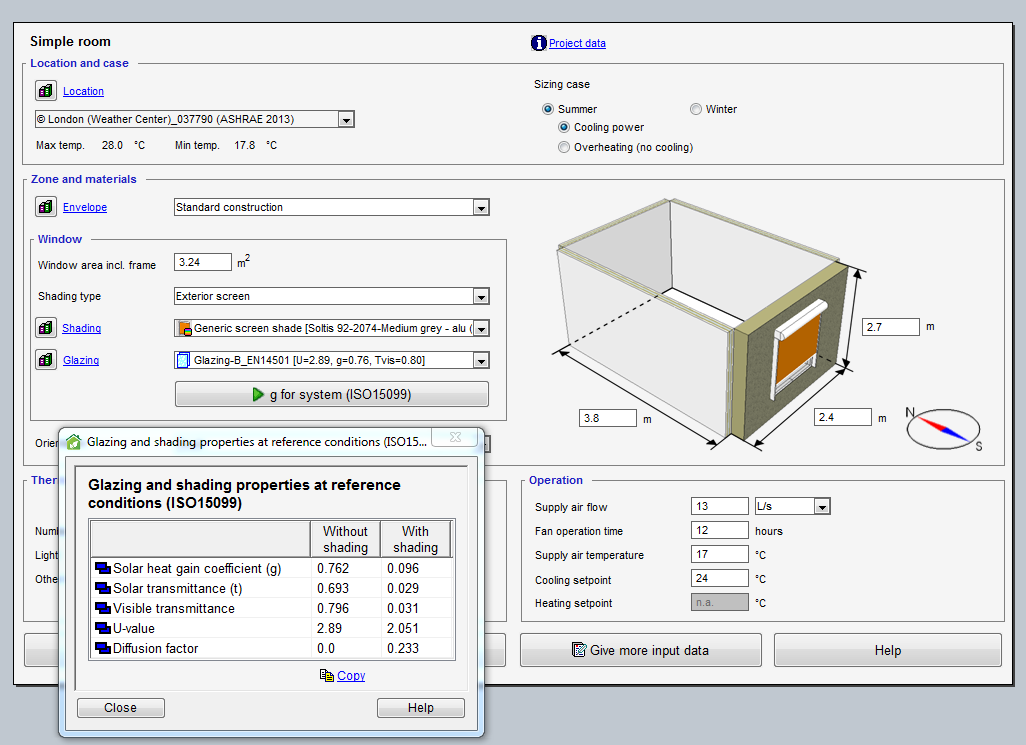Click the green building icon next to Shading
The height and width of the screenshot is (745, 1026).
(45, 327)
